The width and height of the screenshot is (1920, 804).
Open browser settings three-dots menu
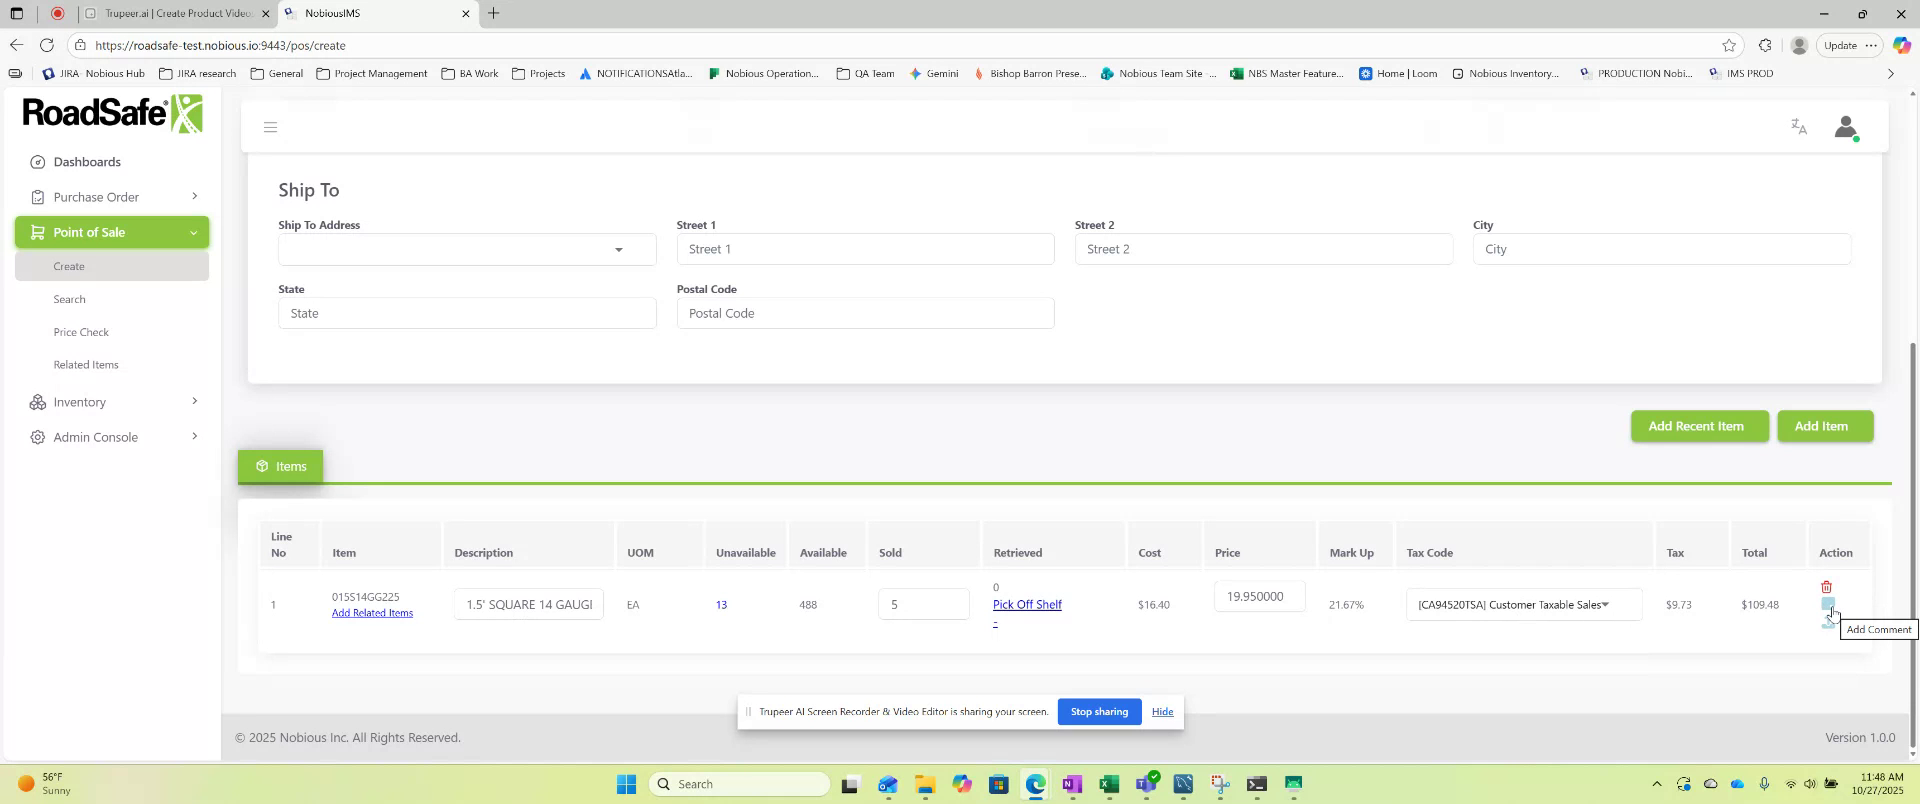(x=1871, y=45)
